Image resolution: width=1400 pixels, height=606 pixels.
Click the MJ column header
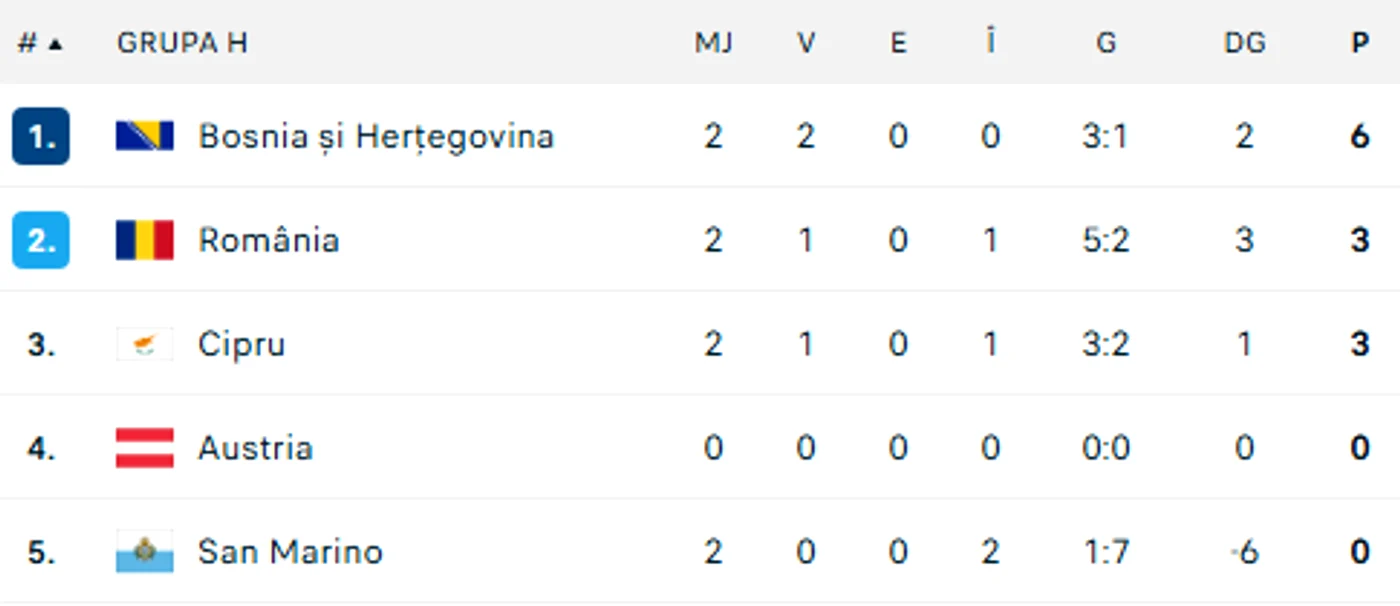[714, 43]
